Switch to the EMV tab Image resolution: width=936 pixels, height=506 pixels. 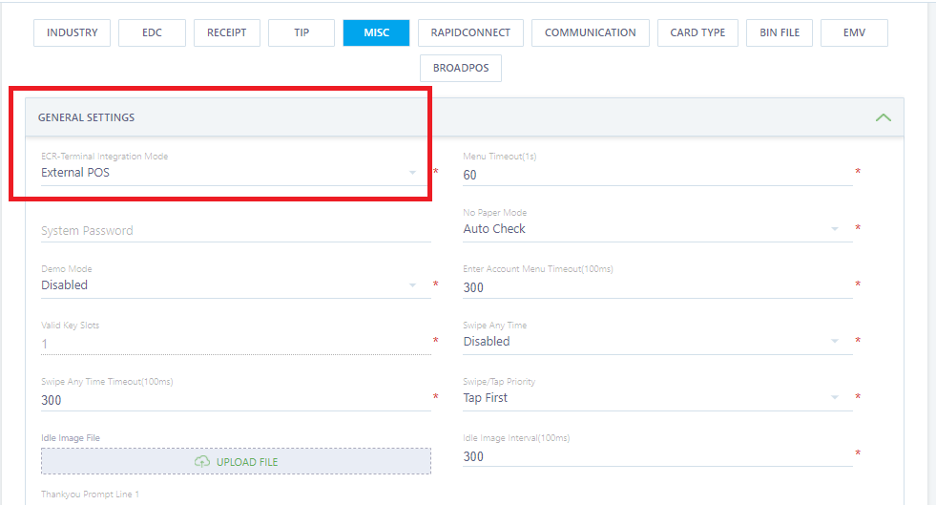click(854, 32)
